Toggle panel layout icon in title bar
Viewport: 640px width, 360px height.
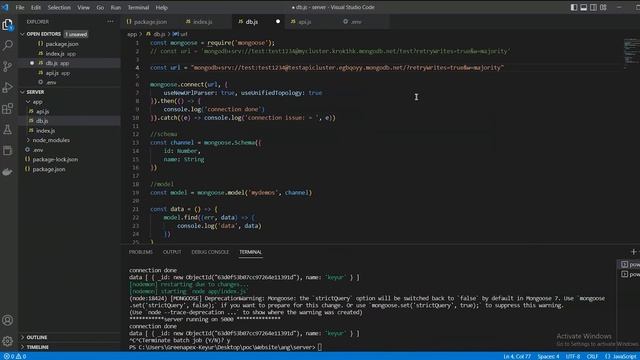tap(584, 7)
